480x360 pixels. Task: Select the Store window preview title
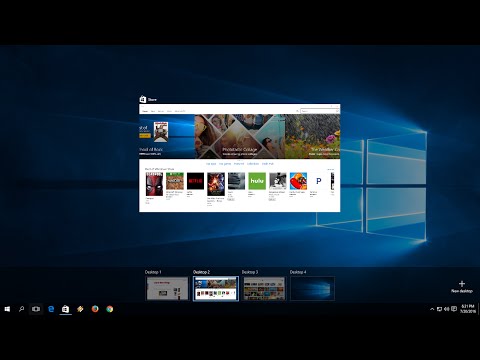pos(152,99)
